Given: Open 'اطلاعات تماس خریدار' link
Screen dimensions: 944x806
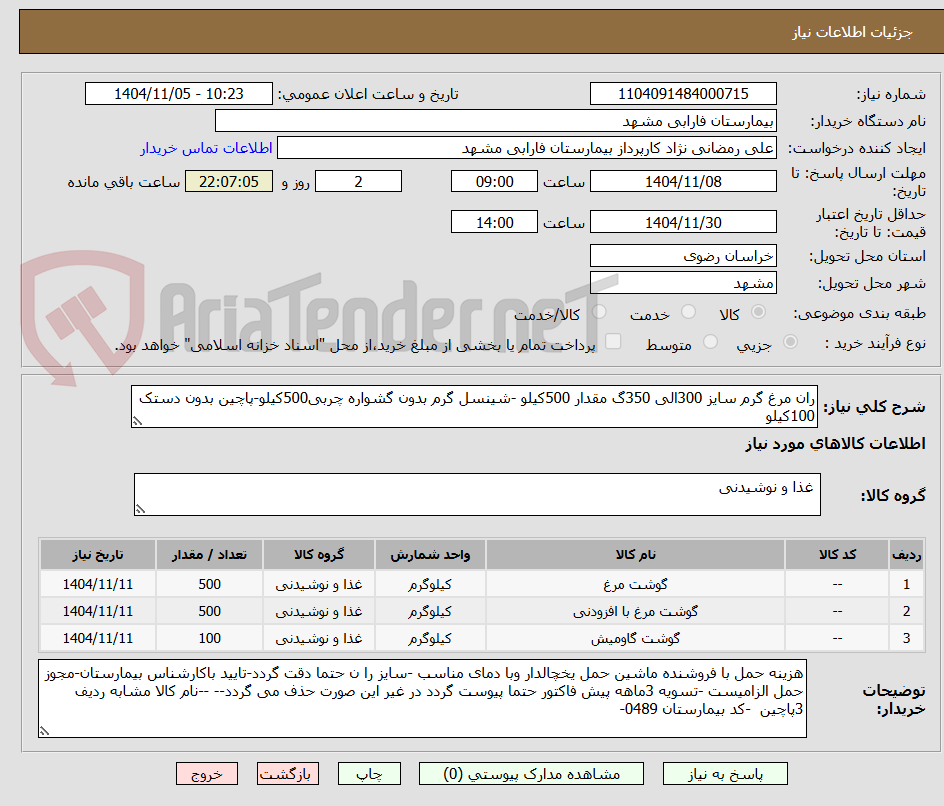Looking at the screenshot, I should tap(206, 148).
